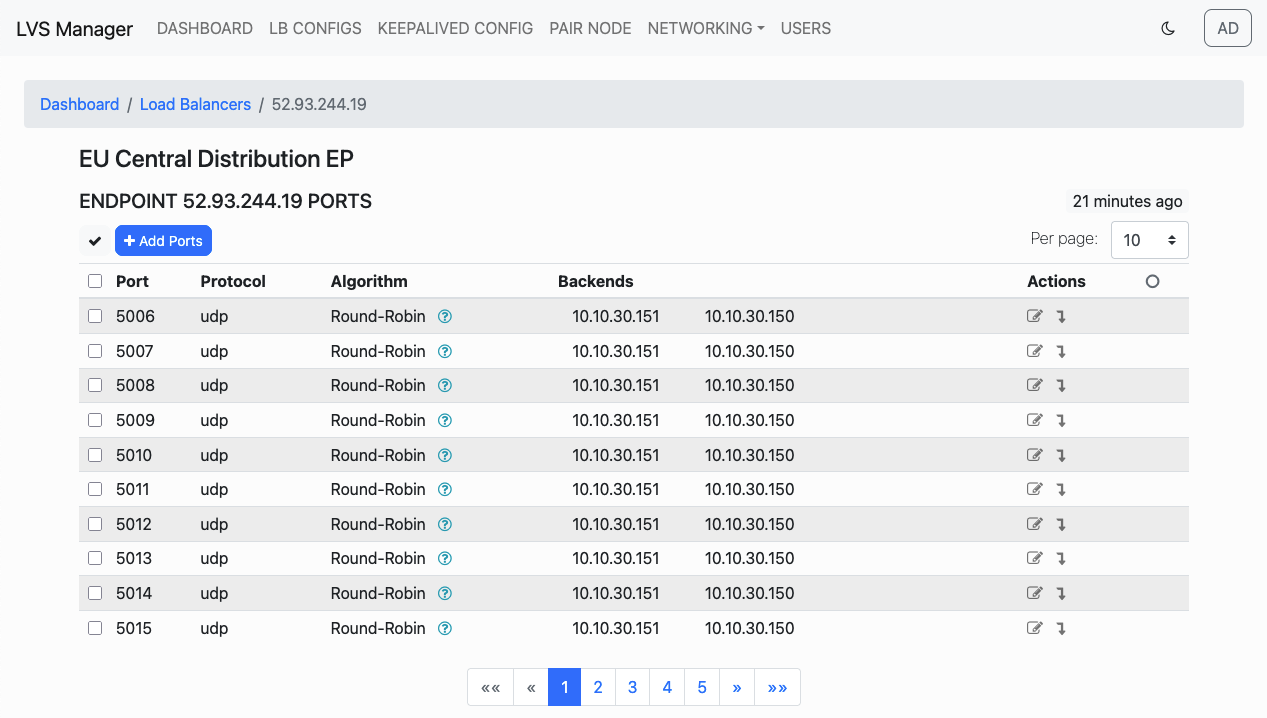
Task: Click the Add Ports button
Action: coord(163,241)
